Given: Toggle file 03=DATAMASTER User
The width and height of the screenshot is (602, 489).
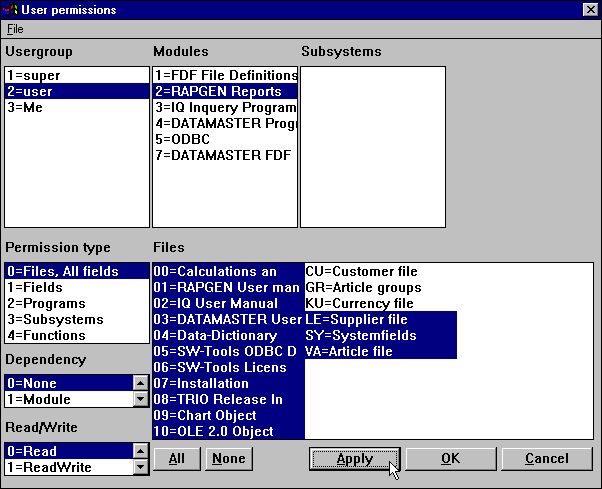Looking at the screenshot, I should coord(228,319).
